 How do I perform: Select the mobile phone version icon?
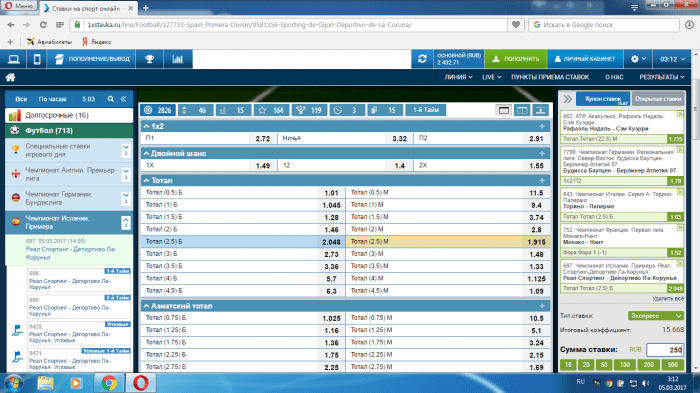[x=37, y=59]
